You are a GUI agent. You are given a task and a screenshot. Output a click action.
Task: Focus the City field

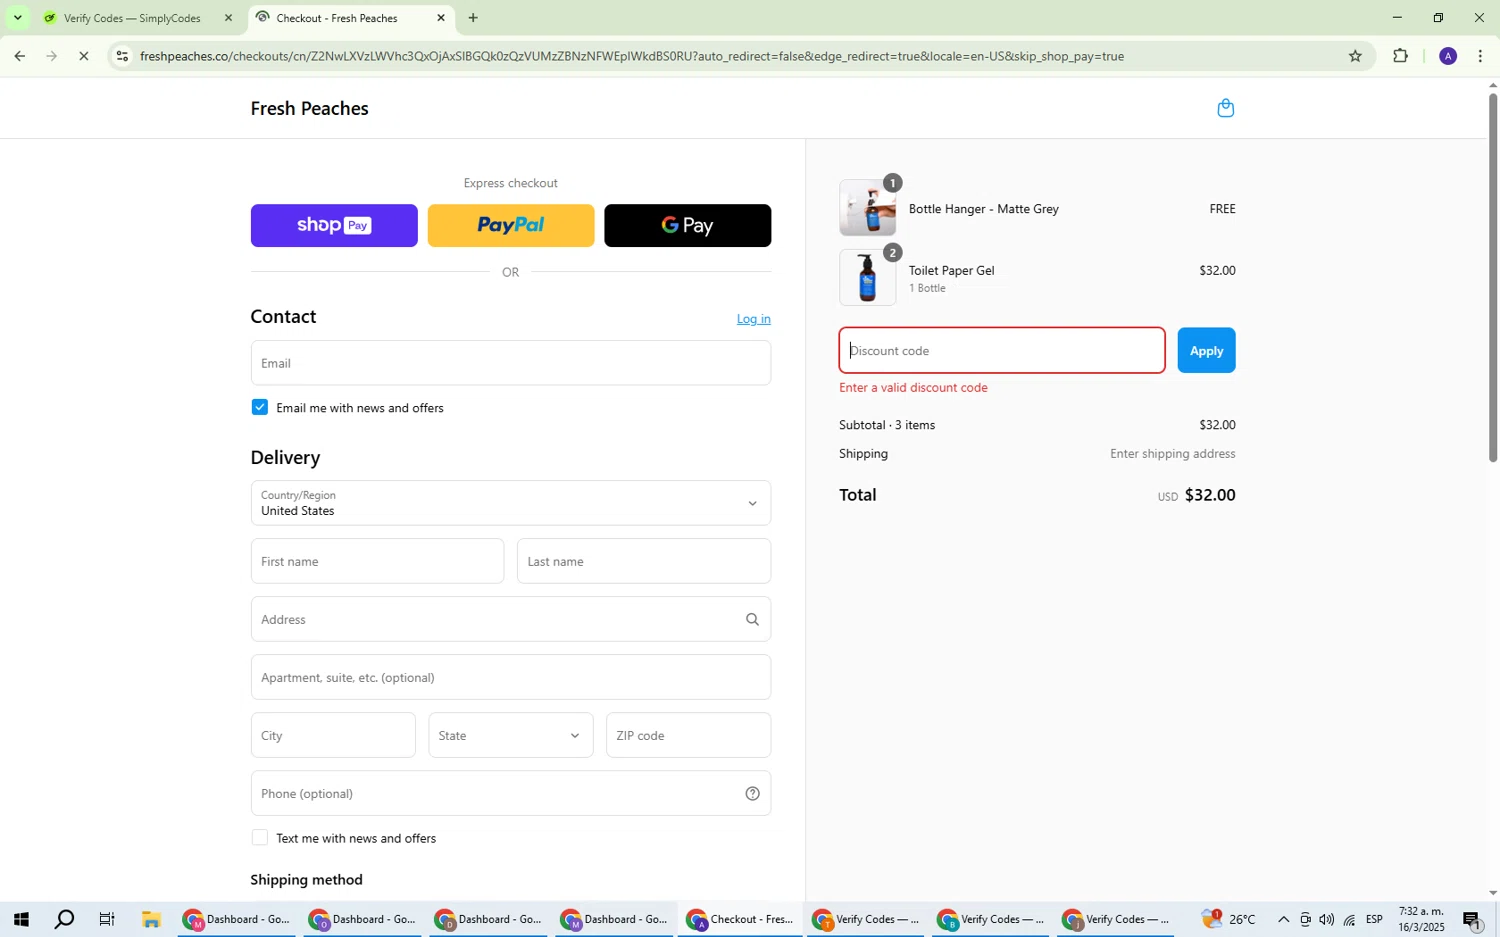pos(333,736)
